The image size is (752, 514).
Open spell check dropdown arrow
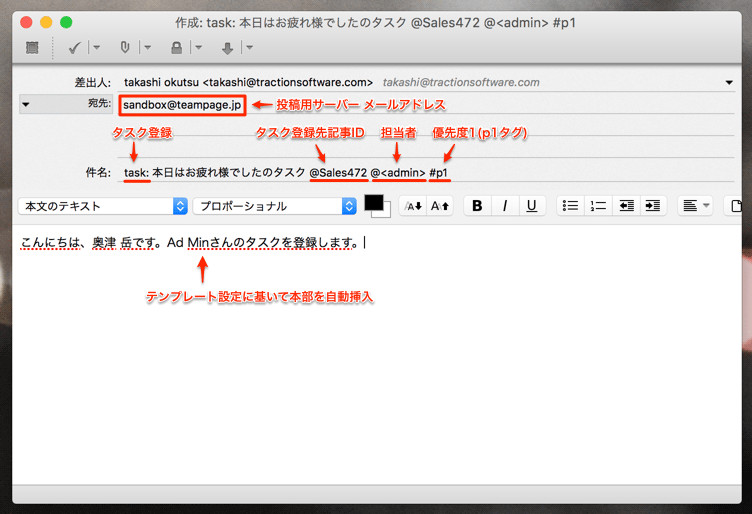pos(96,47)
